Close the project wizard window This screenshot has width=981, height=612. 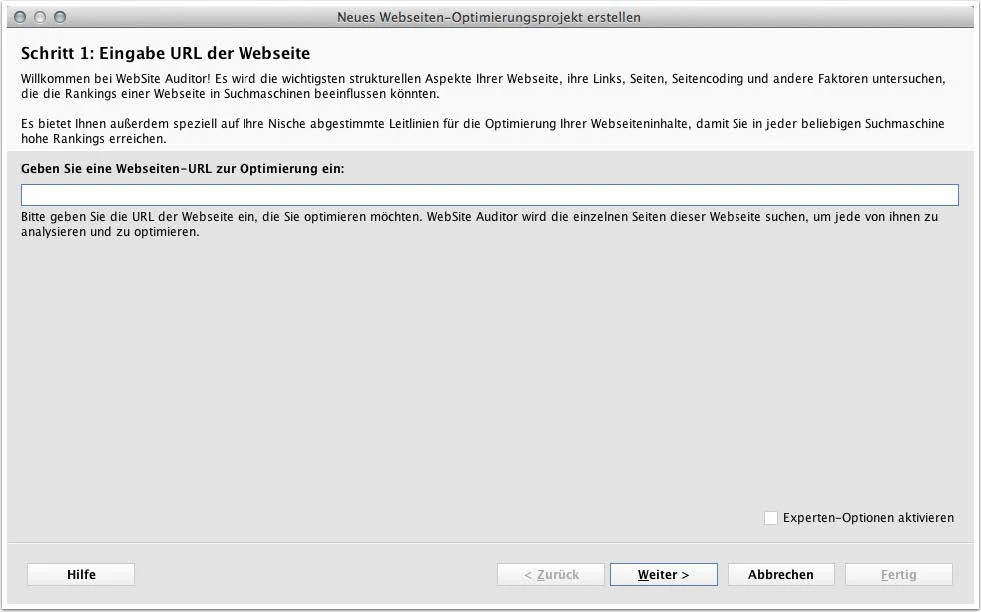tap(20, 17)
